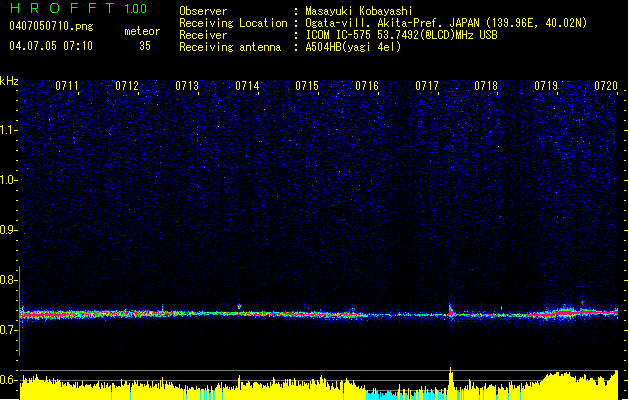The width and height of the screenshot is (629, 400).
Task: Click the kHz axis unit label
Action: 9,81
